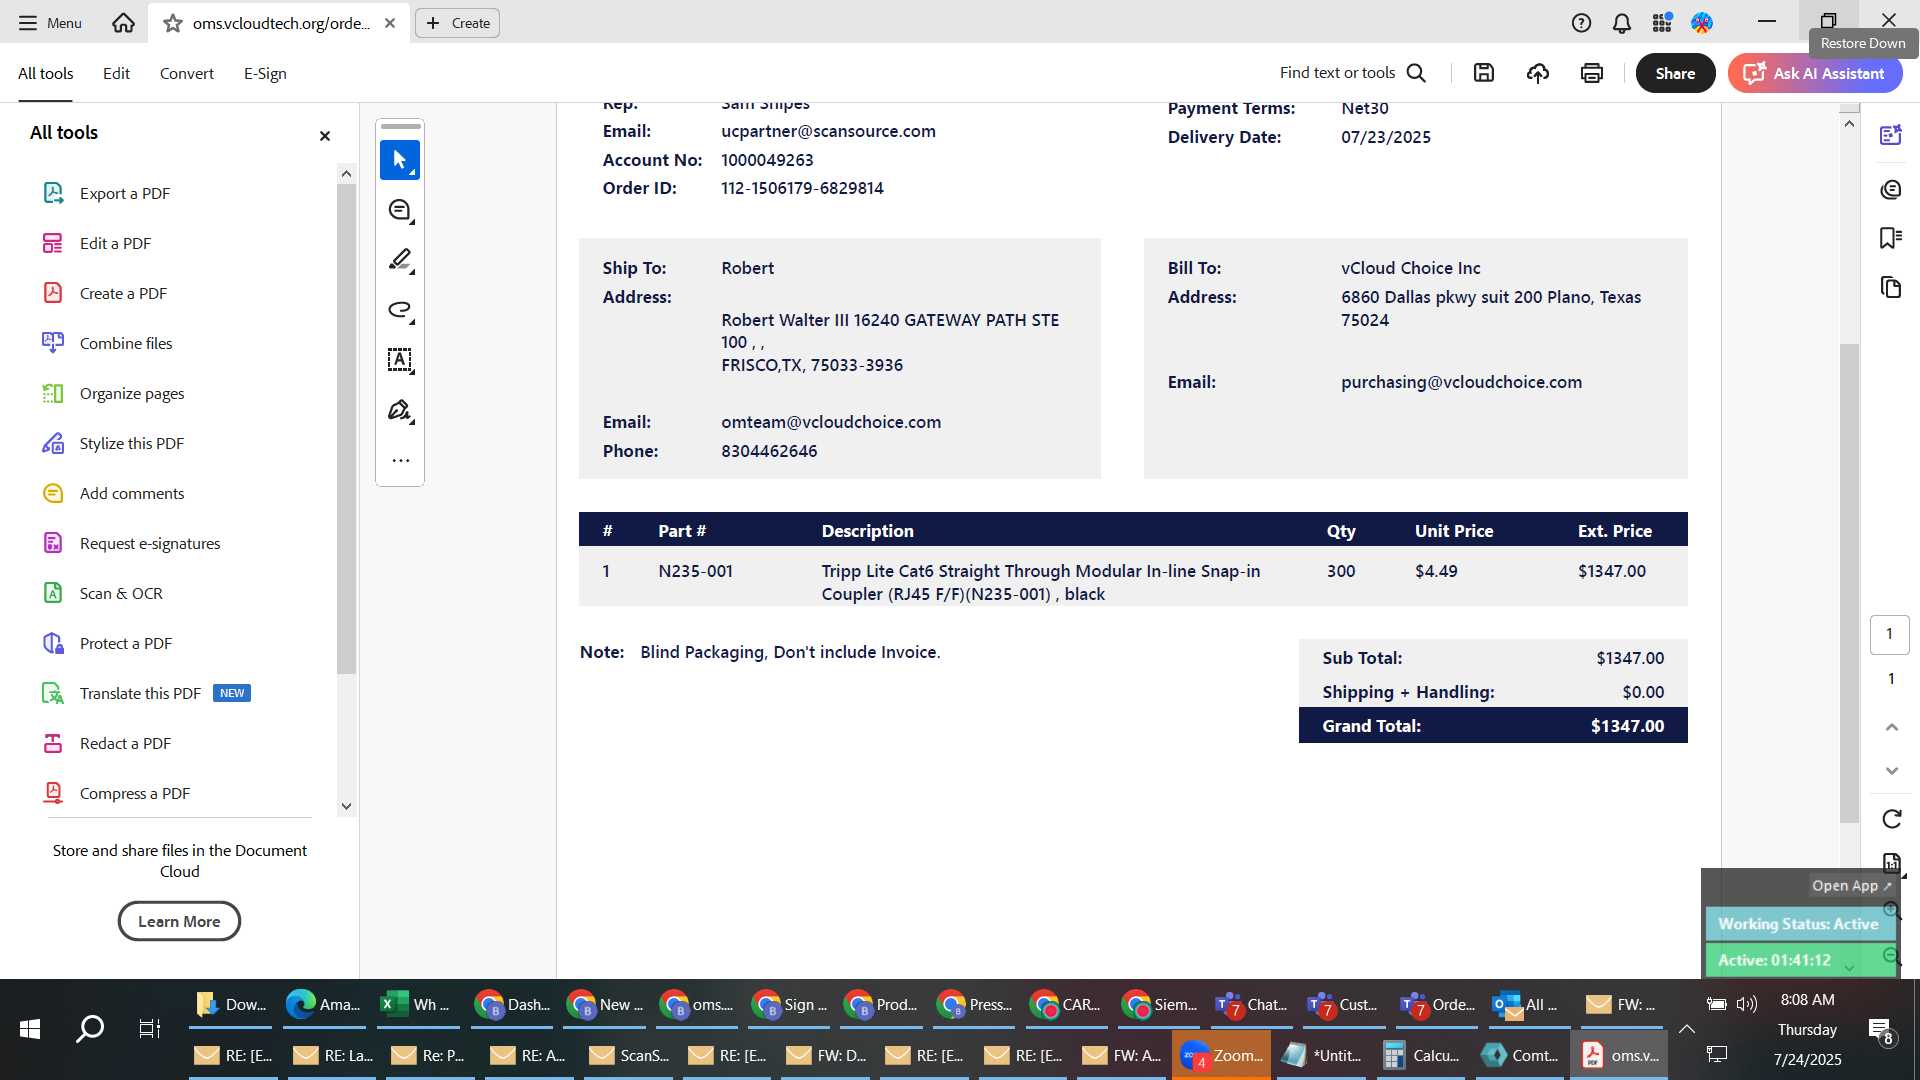Select Request e-signatures tool
This screenshot has width=1920, height=1080.
point(131,543)
